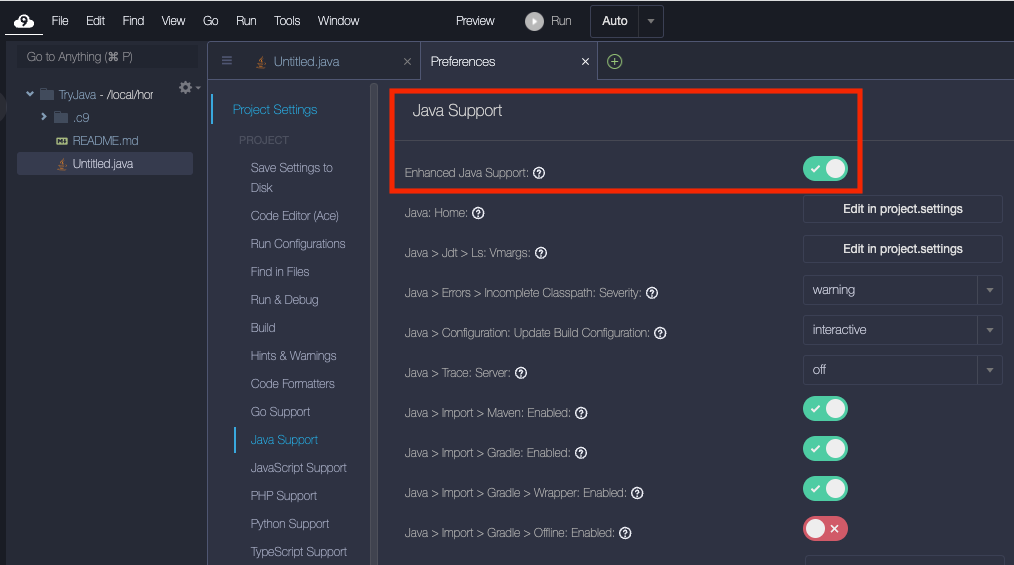Click help icon beside Enhanced Java Support
The image size is (1014, 565).
tap(539, 173)
